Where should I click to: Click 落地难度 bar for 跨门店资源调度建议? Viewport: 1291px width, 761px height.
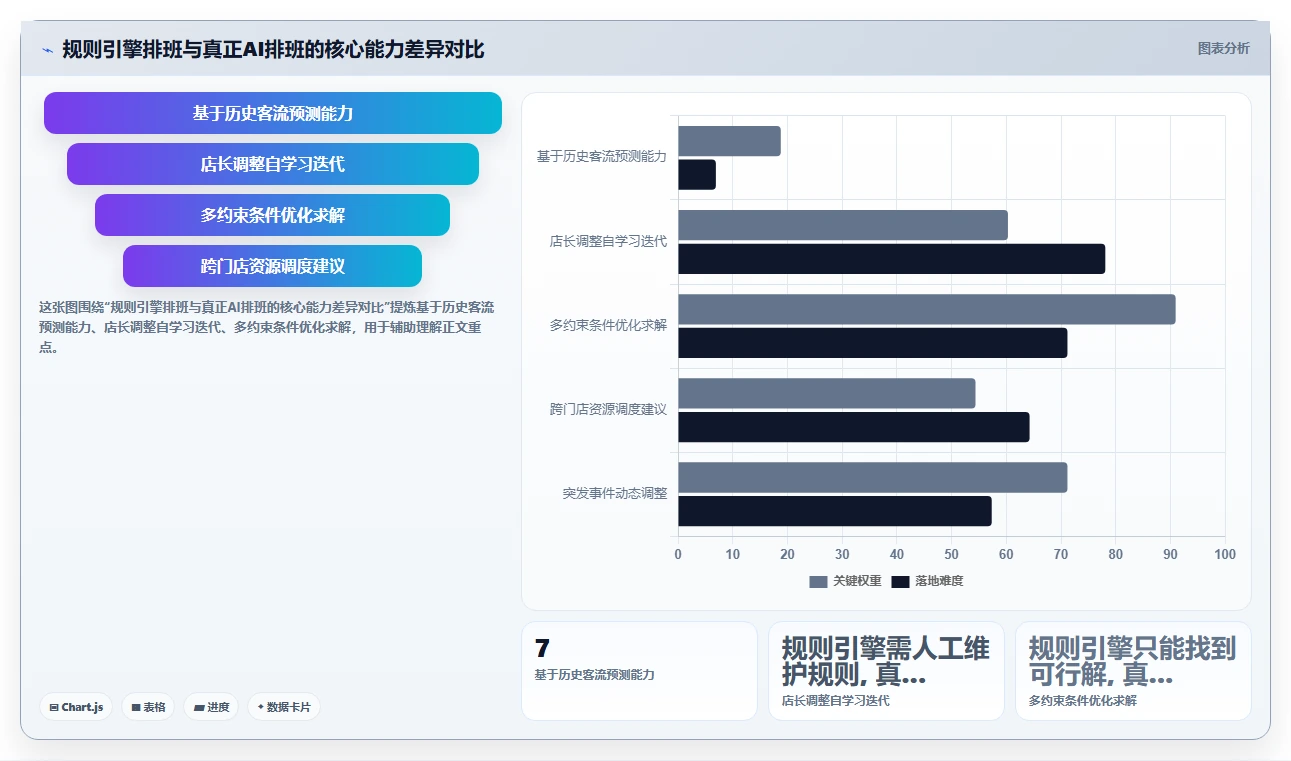(x=854, y=427)
